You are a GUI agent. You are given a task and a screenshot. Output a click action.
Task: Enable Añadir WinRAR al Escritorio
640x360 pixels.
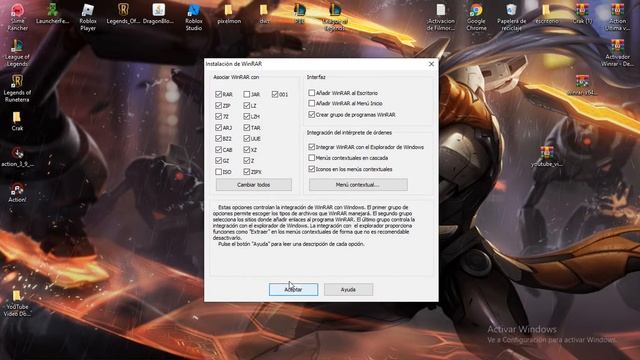[311, 93]
